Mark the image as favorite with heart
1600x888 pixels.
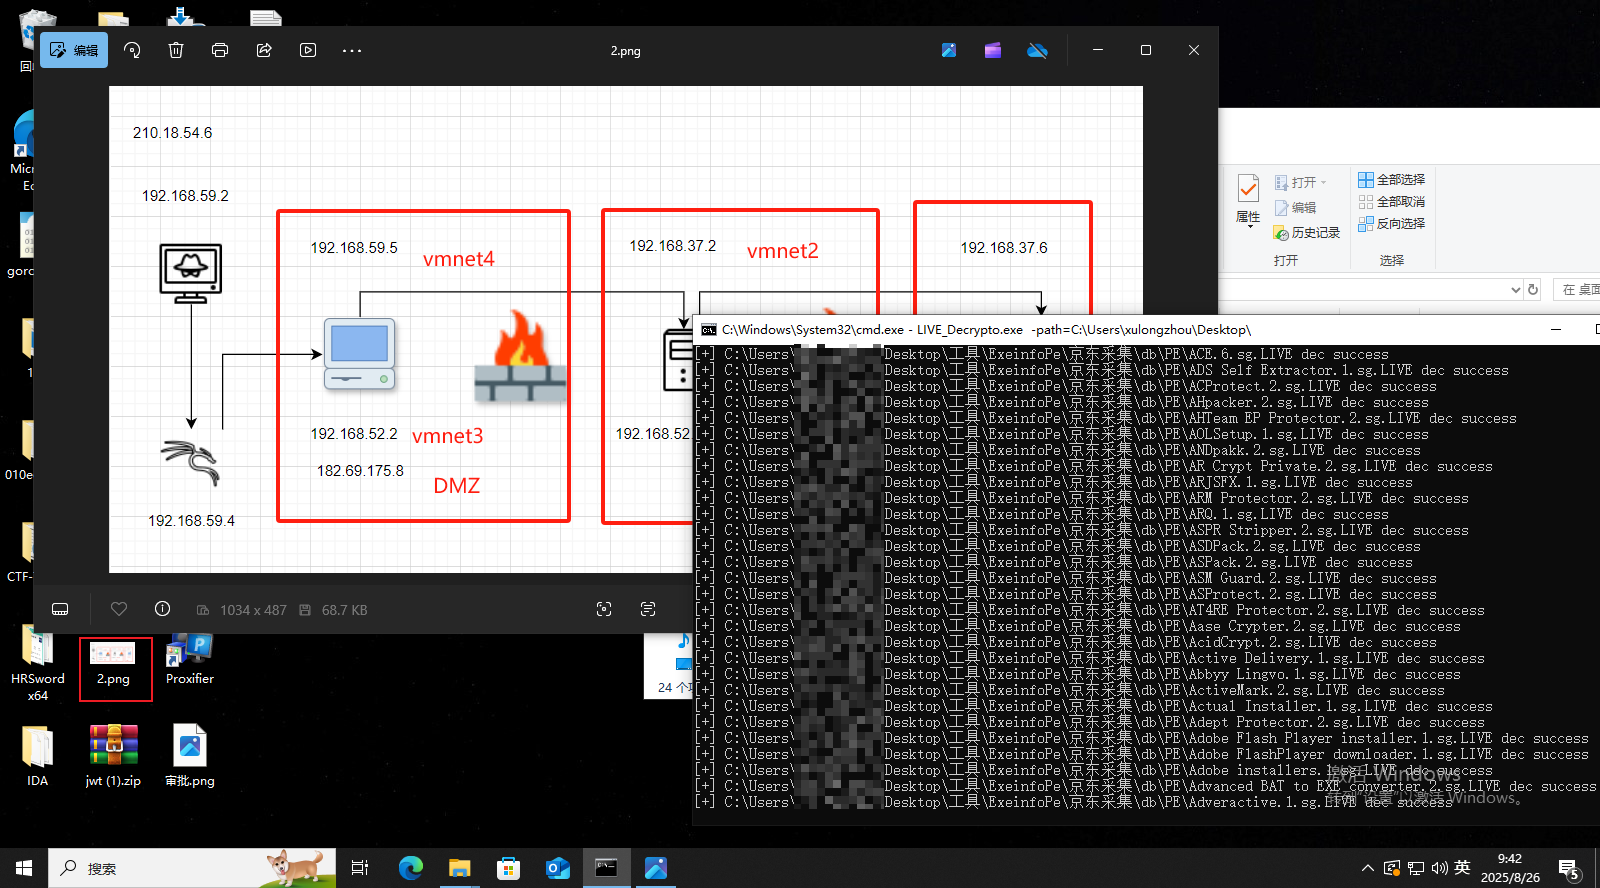click(119, 609)
